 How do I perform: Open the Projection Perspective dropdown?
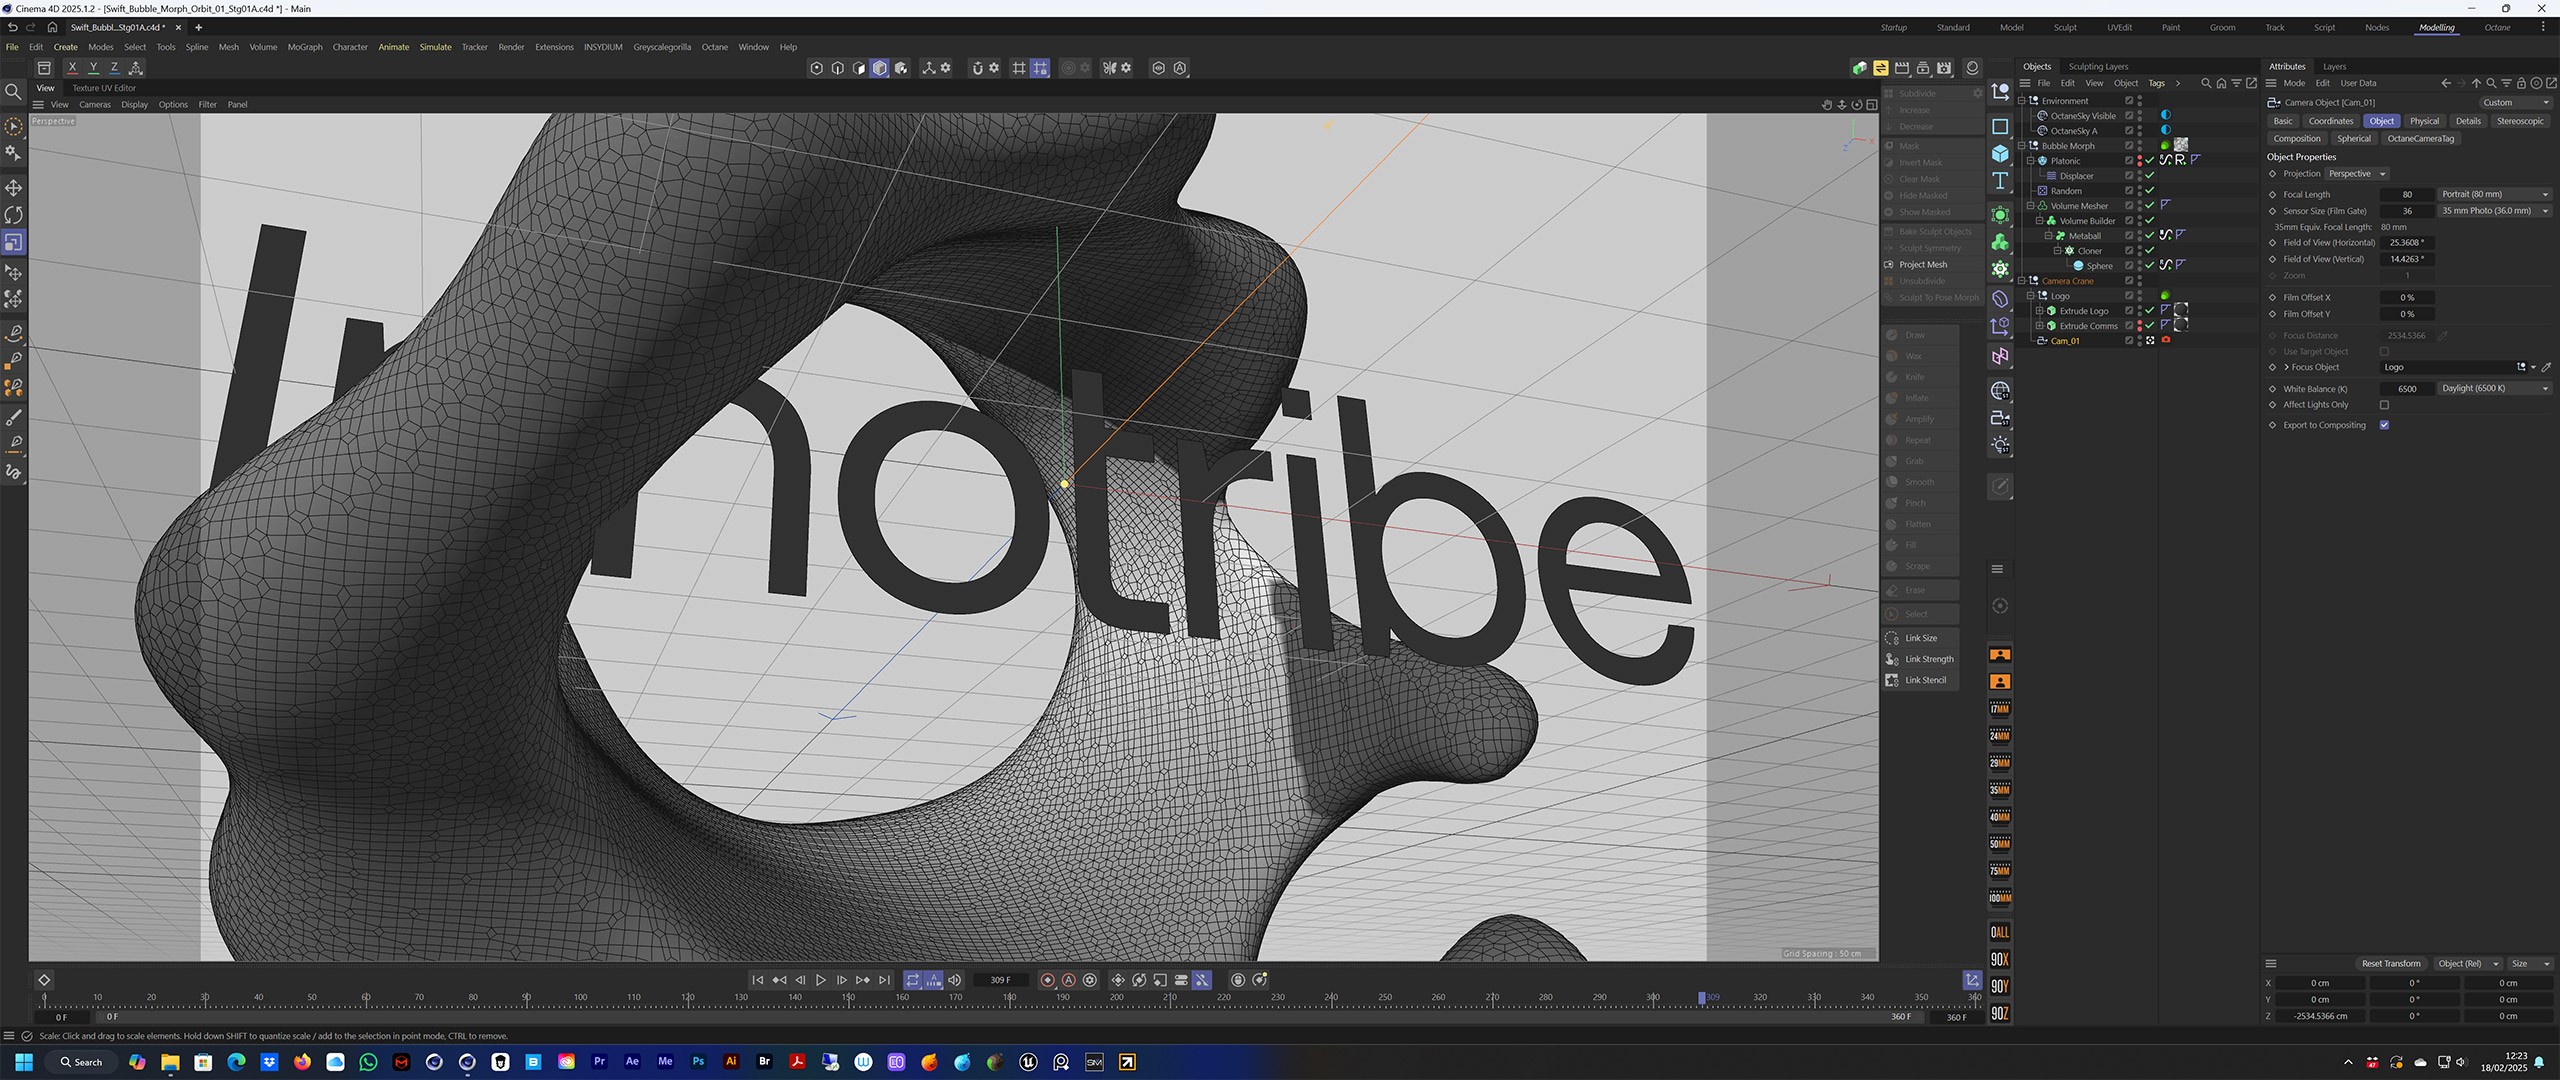tap(2357, 174)
